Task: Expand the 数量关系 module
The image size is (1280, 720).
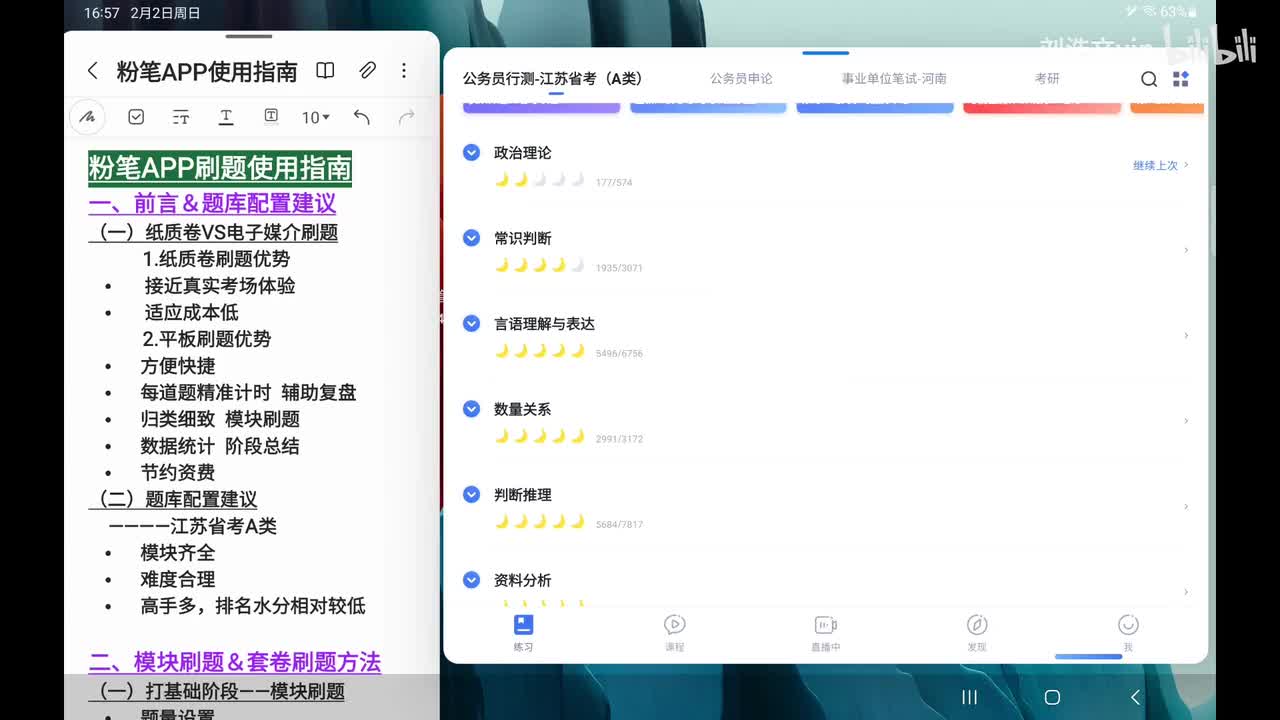Action: 472,409
